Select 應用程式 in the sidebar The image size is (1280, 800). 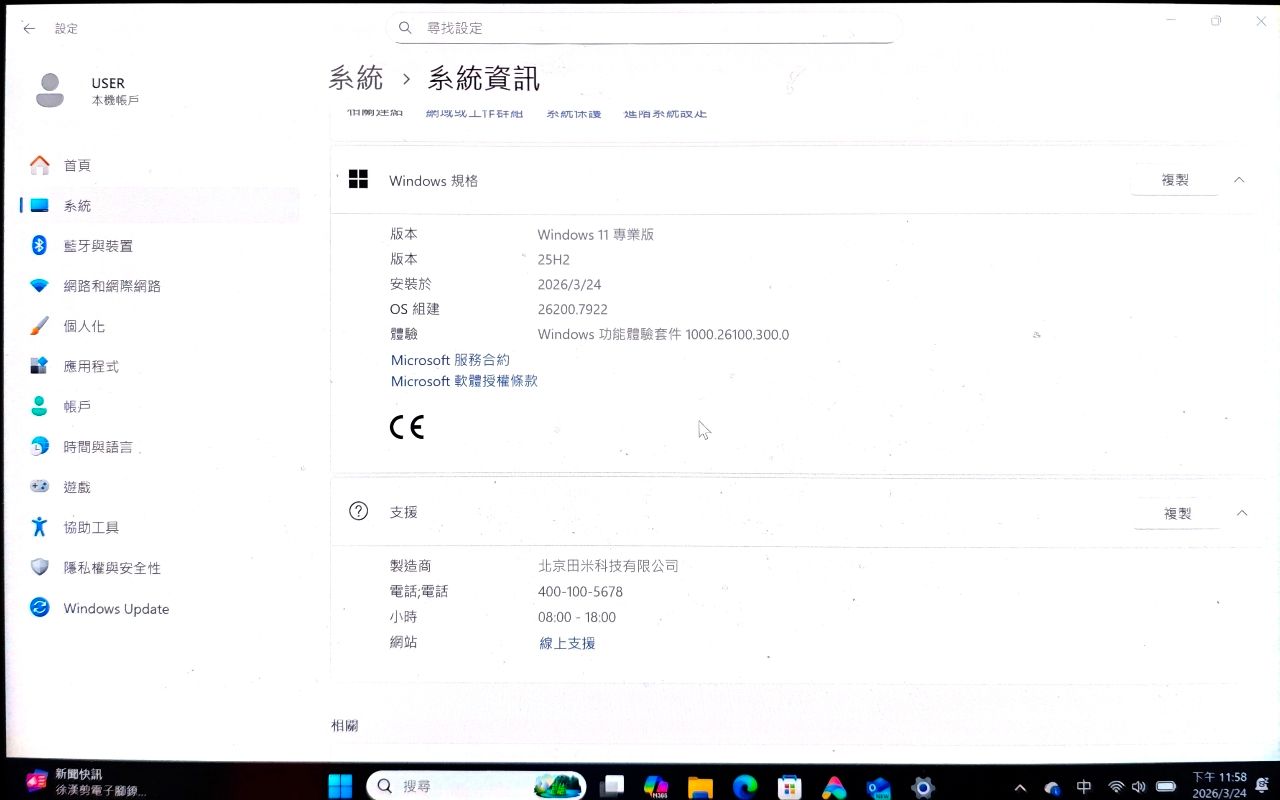click(90, 366)
